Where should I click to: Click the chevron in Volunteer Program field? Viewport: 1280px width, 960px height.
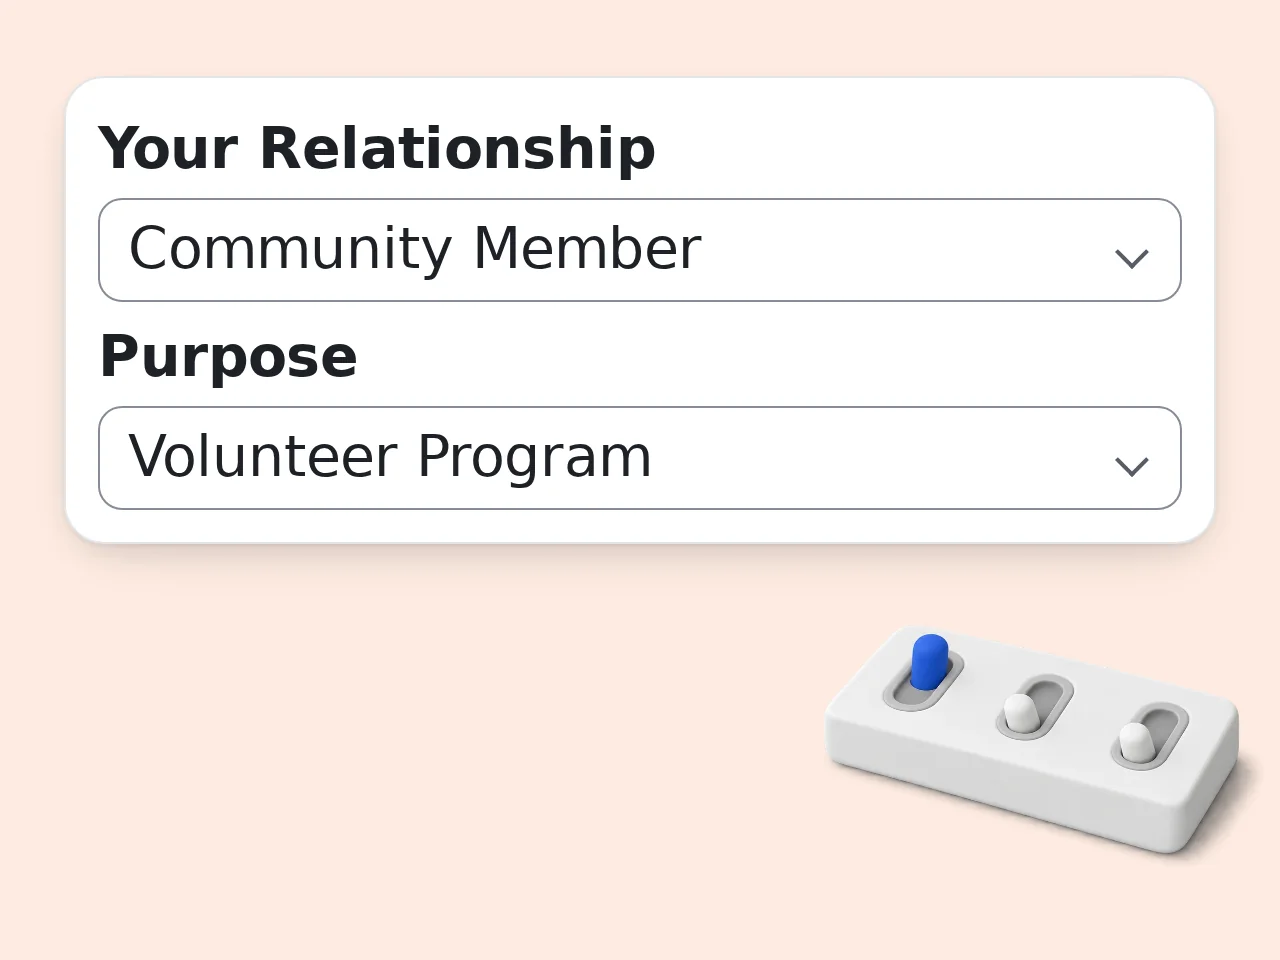coord(1131,467)
